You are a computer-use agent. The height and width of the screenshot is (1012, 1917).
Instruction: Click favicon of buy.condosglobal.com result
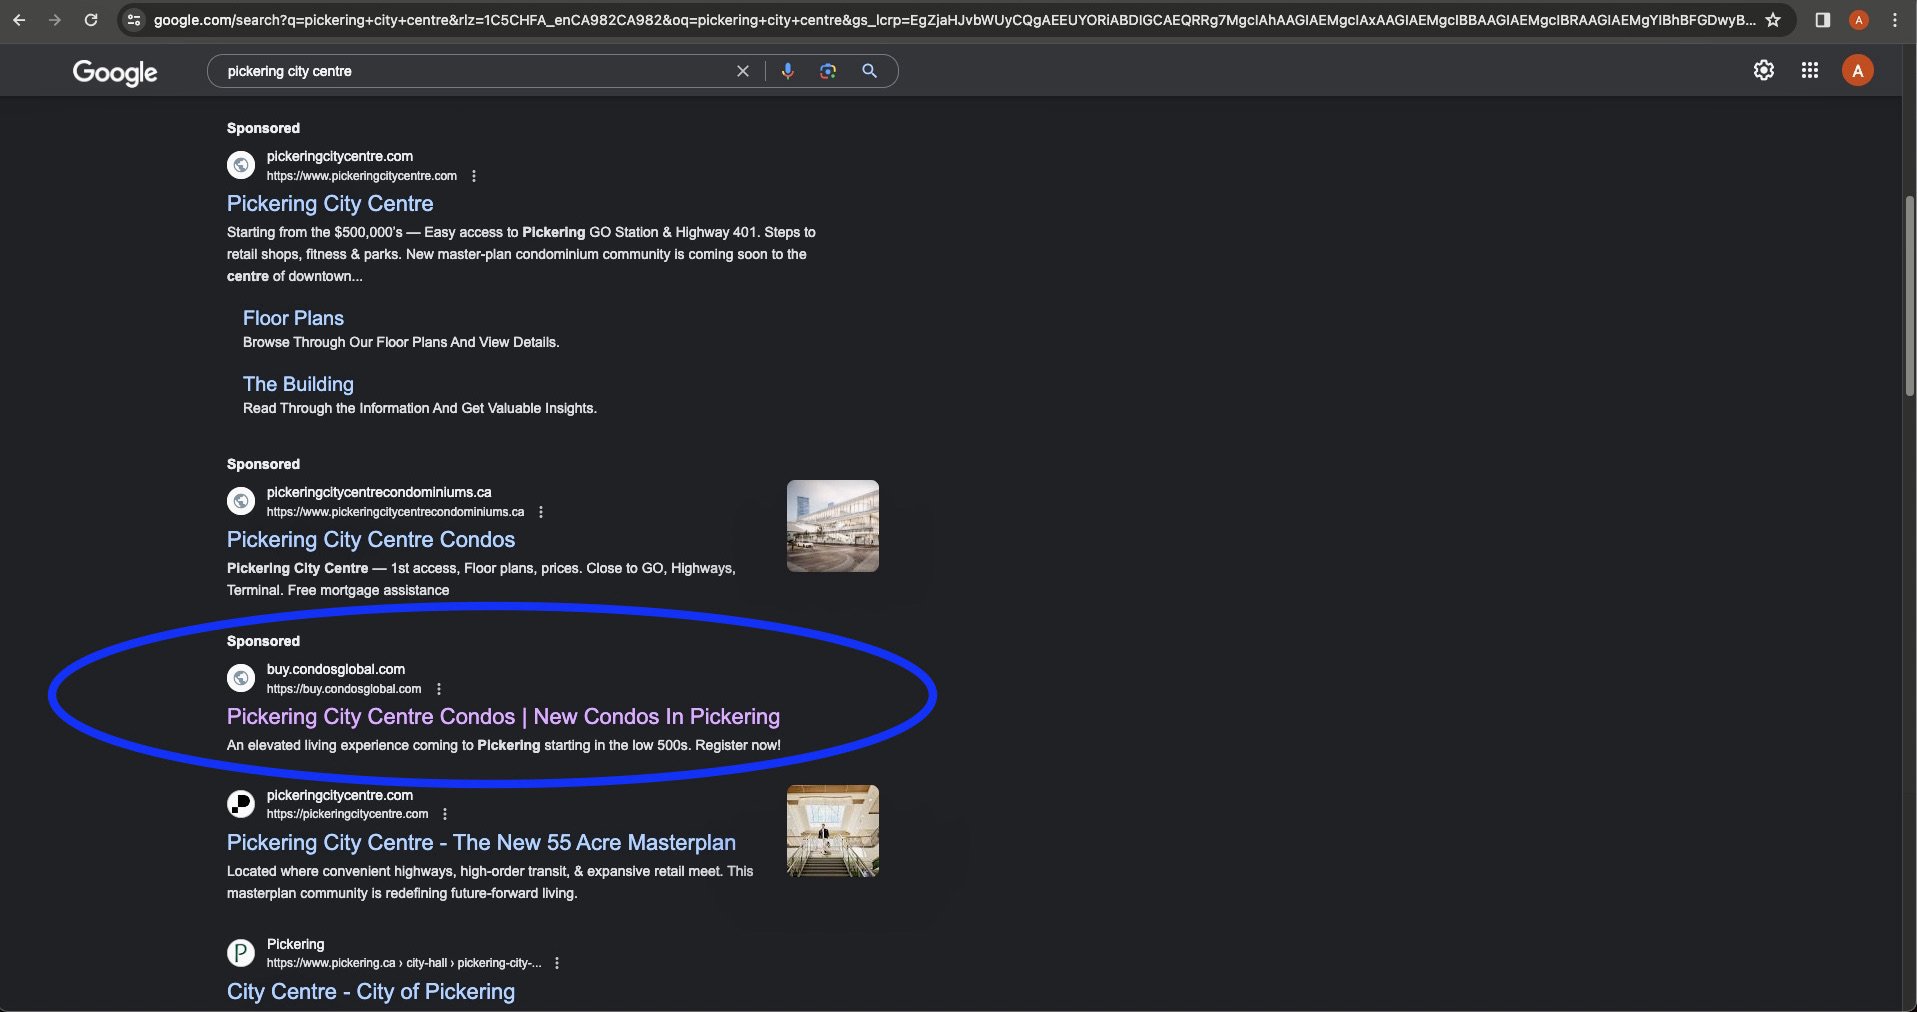(x=241, y=678)
